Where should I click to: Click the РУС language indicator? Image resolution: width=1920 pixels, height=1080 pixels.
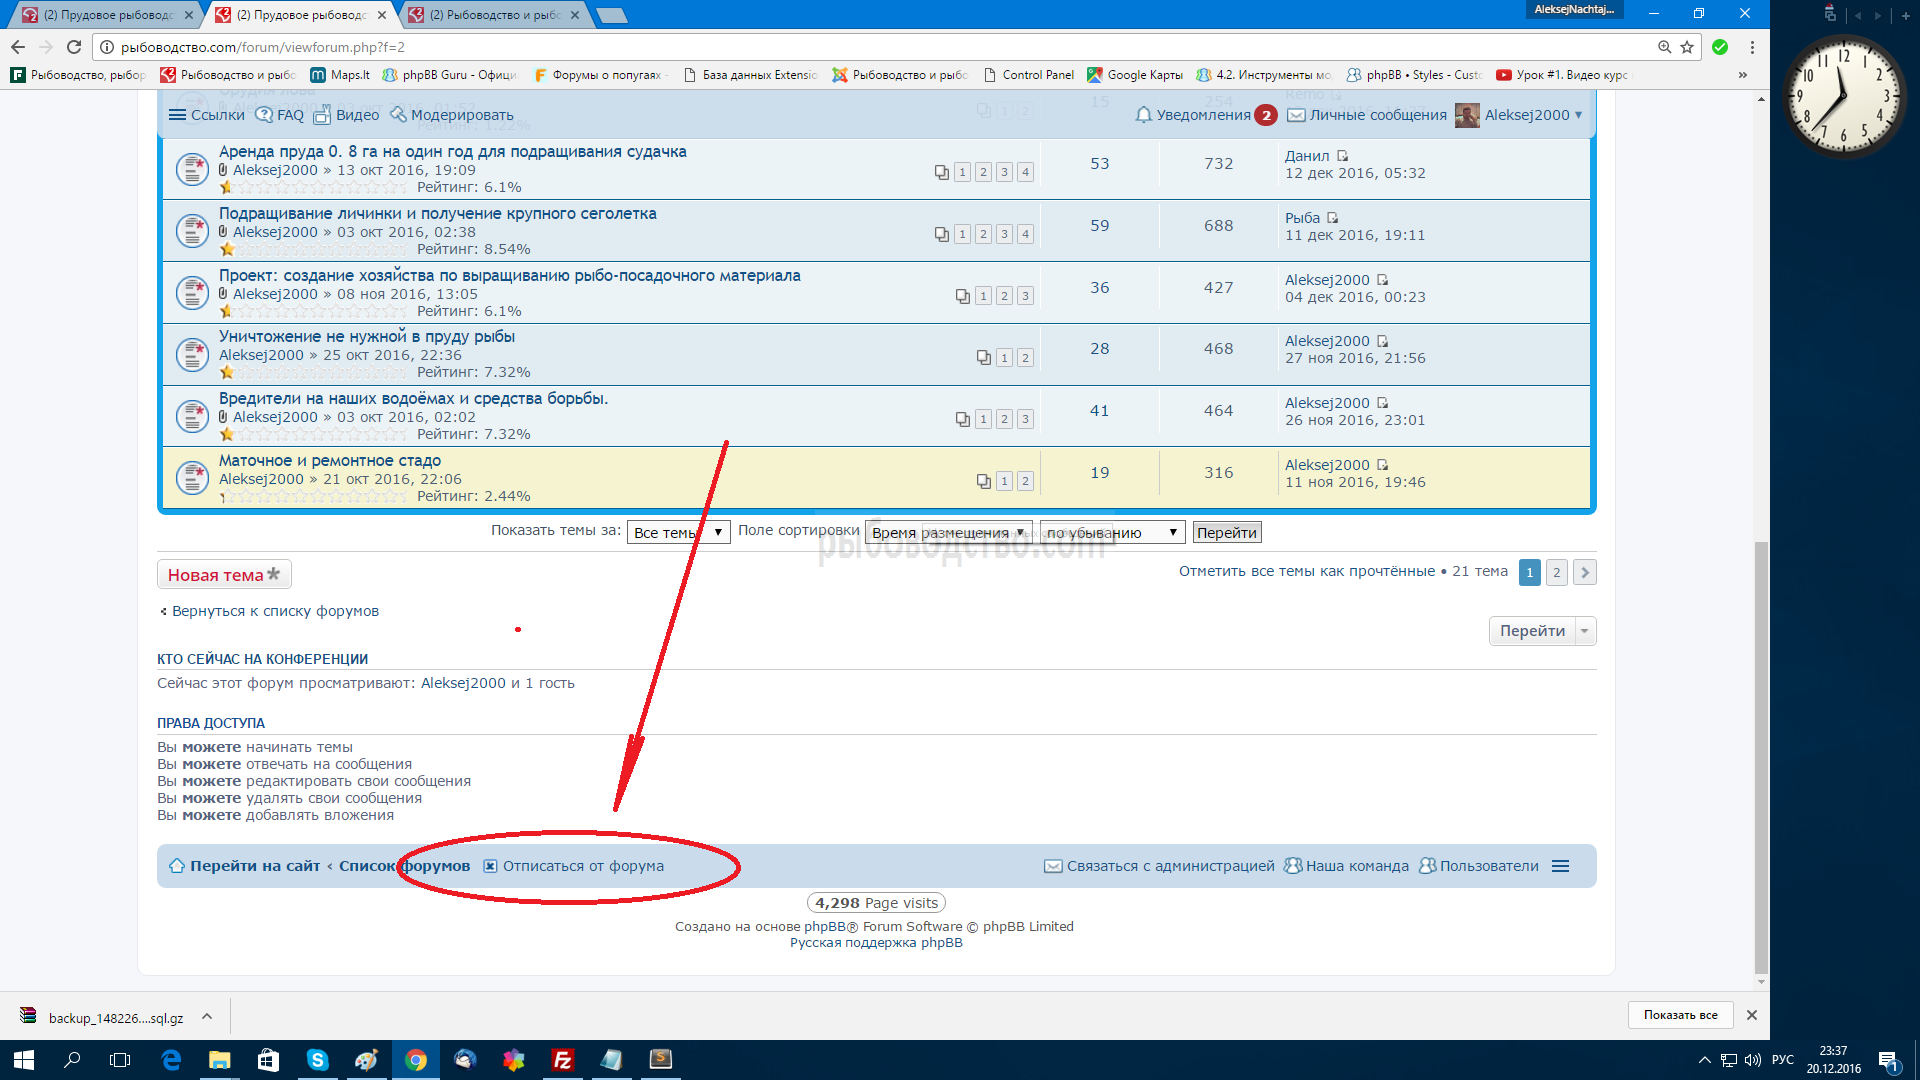click(x=1783, y=1060)
